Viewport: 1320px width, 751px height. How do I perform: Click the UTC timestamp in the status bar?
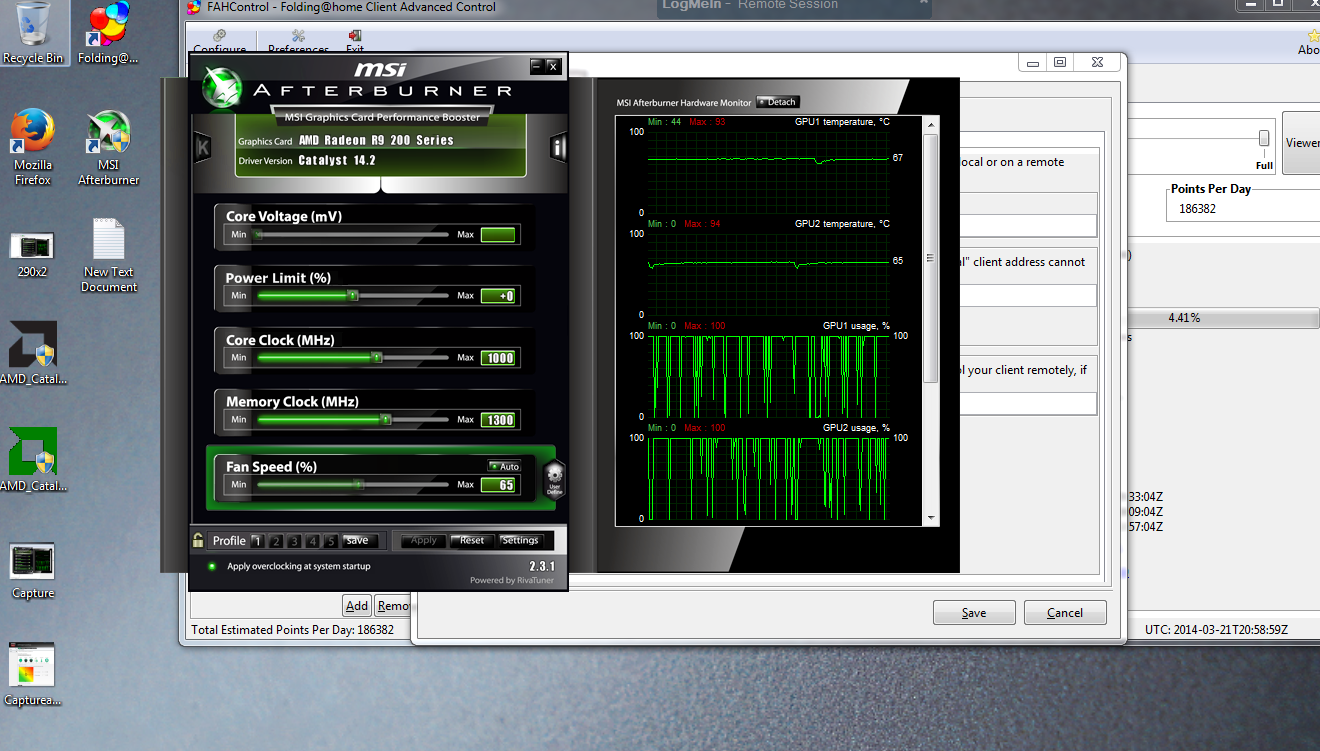pos(1216,630)
